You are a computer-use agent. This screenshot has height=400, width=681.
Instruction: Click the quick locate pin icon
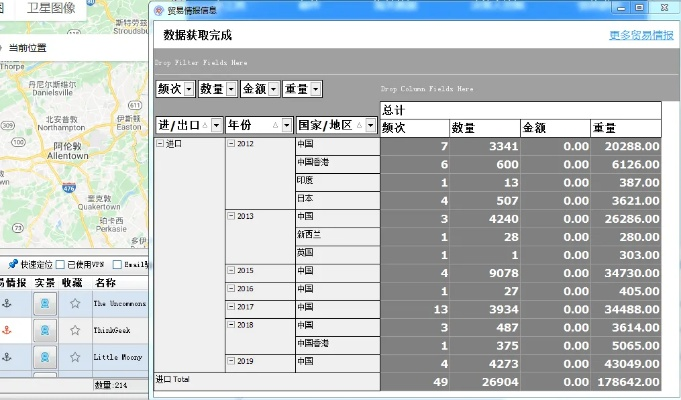pos(13,264)
